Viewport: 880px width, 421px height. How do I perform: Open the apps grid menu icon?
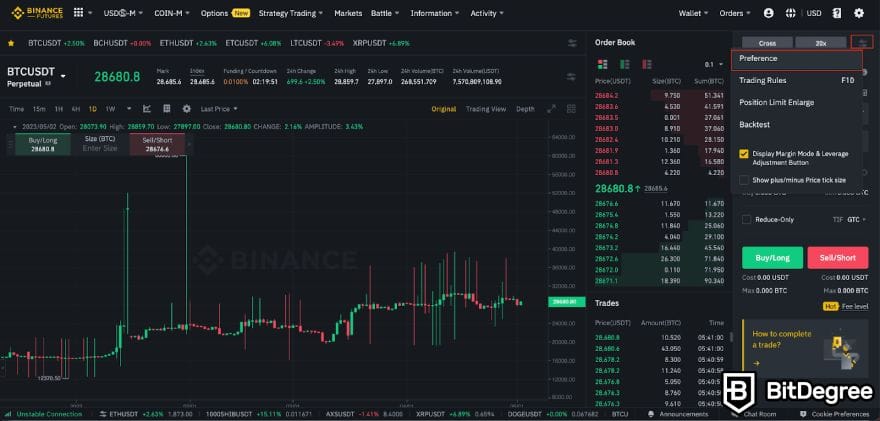(x=78, y=12)
